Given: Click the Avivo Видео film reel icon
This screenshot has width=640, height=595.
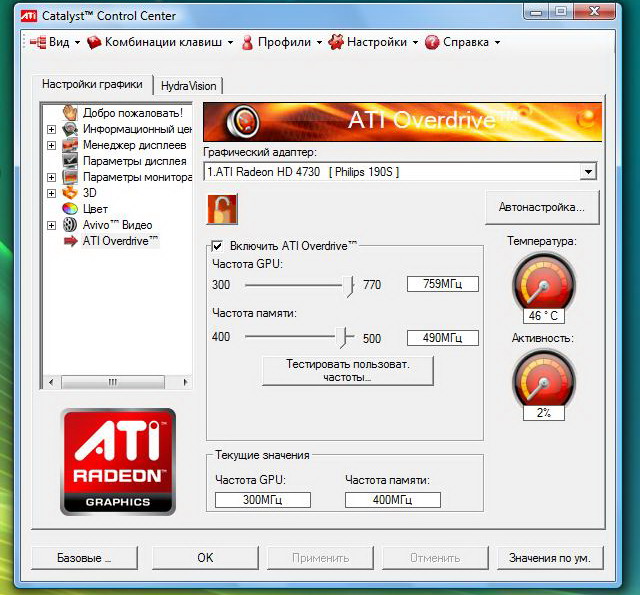Looking at the screenshot, I should point(70,224).
